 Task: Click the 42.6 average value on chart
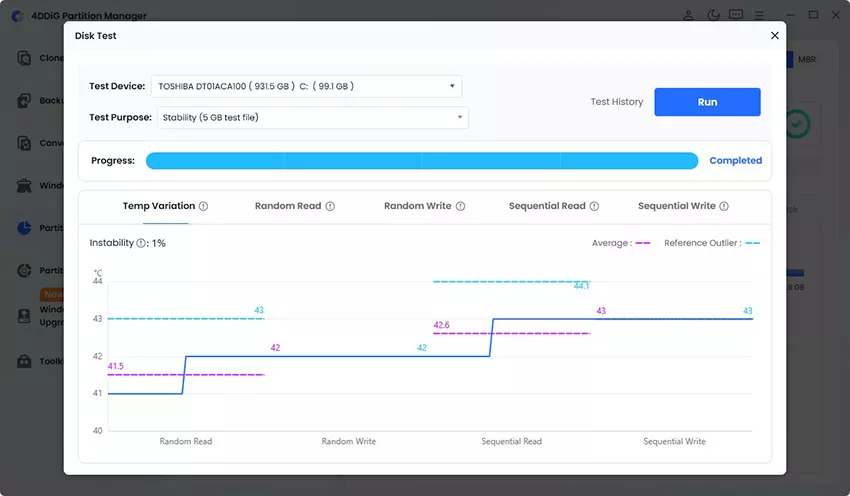pyautogui.click(x=441, y=325)
